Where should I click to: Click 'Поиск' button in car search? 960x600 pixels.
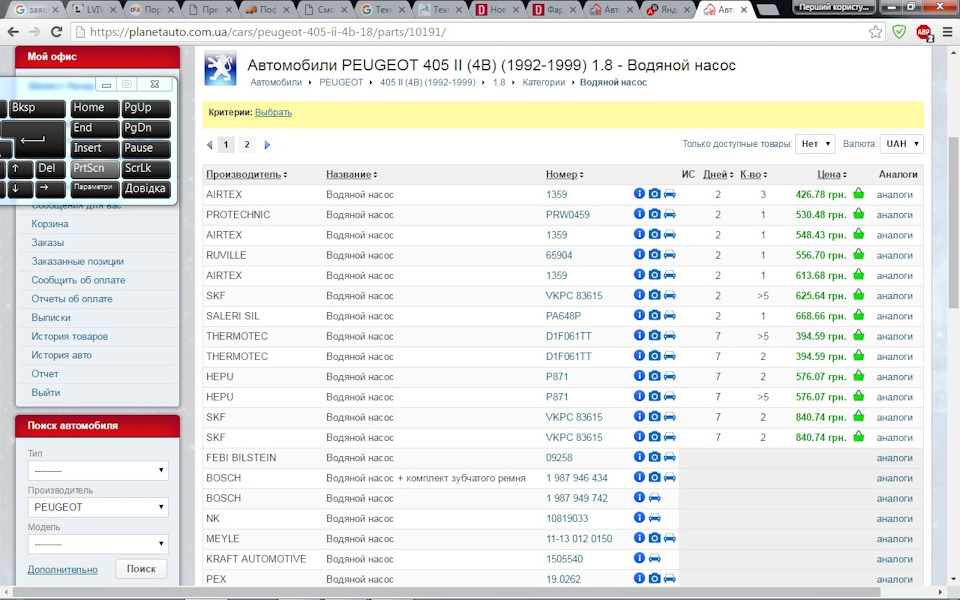141,569
